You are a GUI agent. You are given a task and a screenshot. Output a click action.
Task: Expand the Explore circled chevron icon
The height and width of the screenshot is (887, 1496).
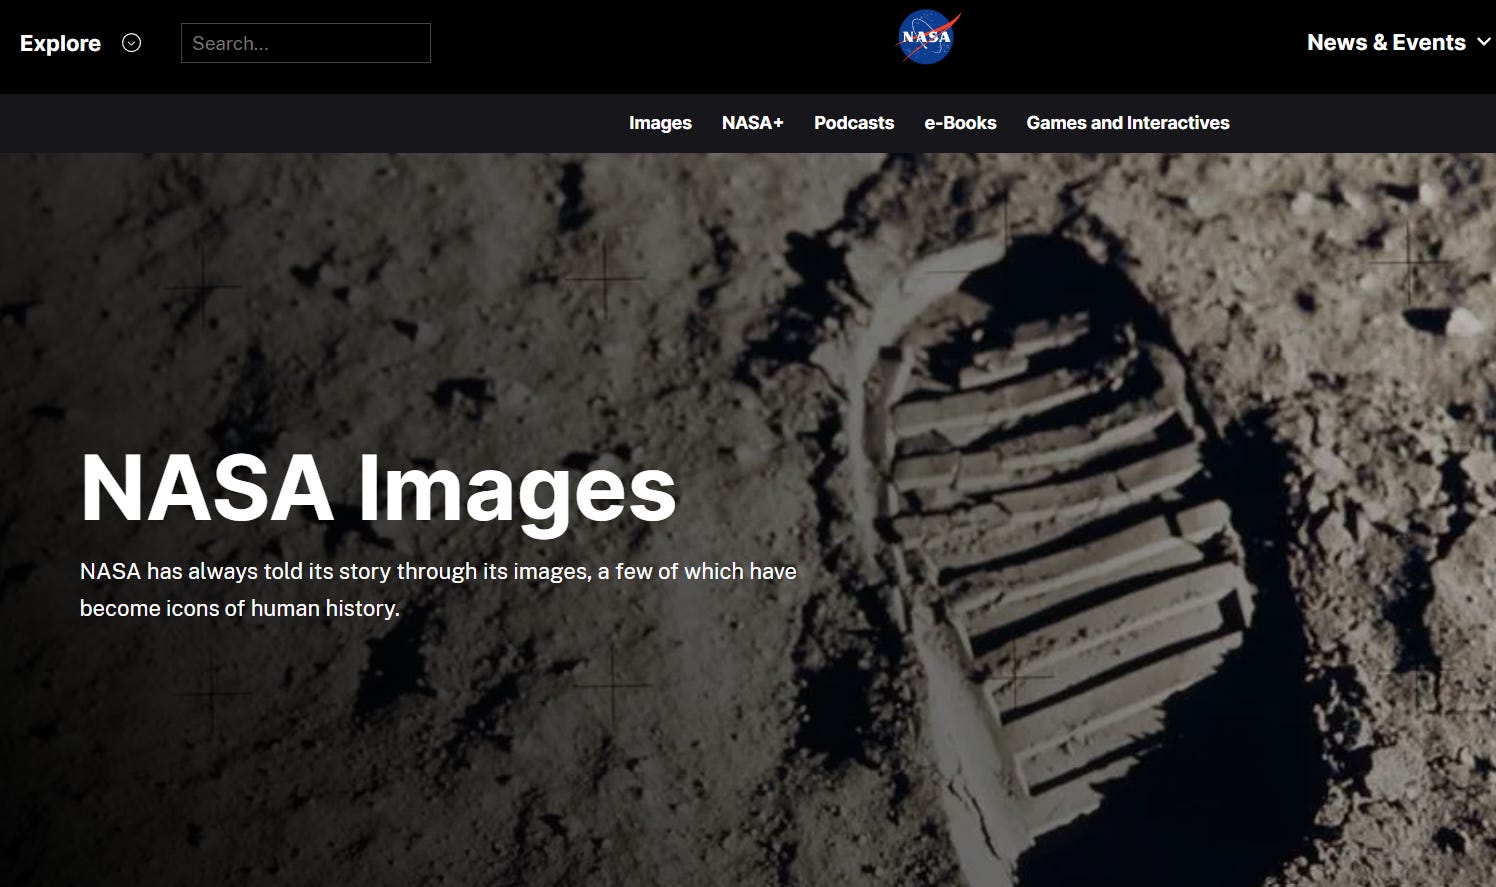131,43
